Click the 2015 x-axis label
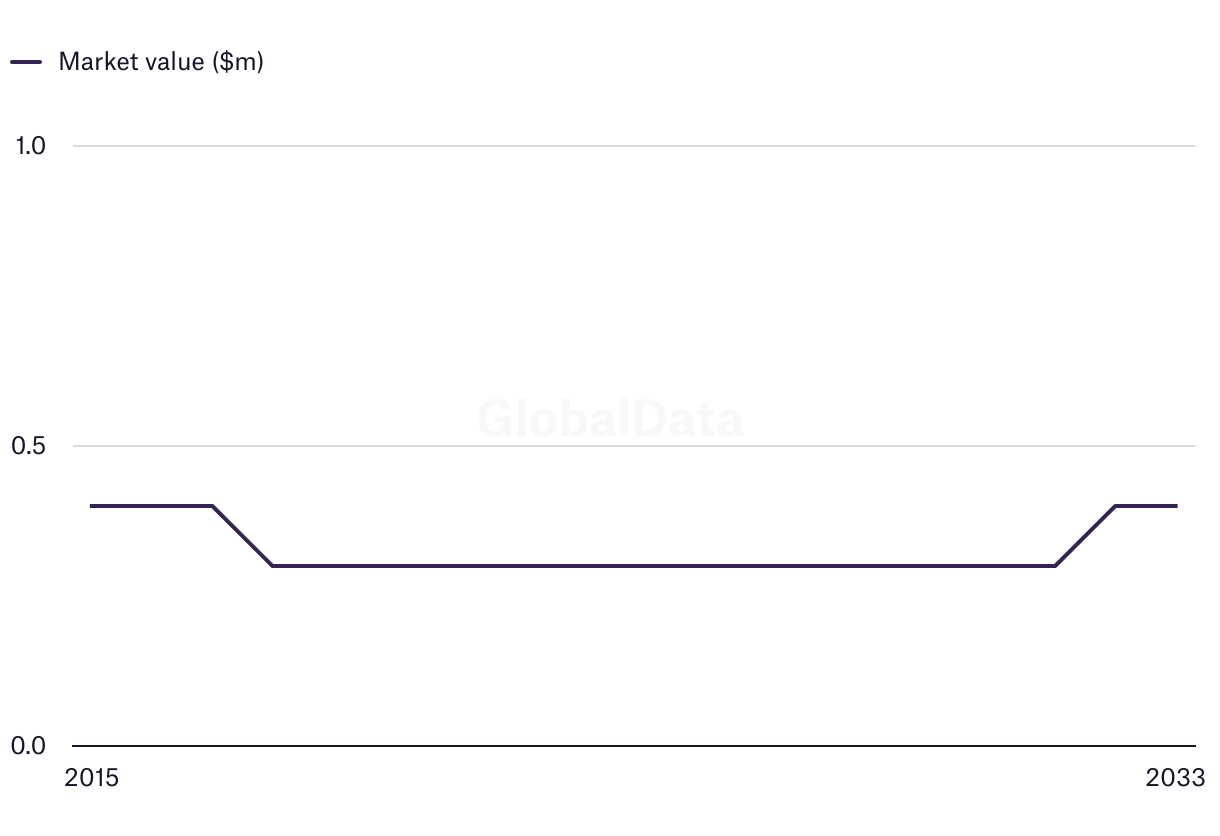This screenshot has height=836, width=1220. coord(91,778)
